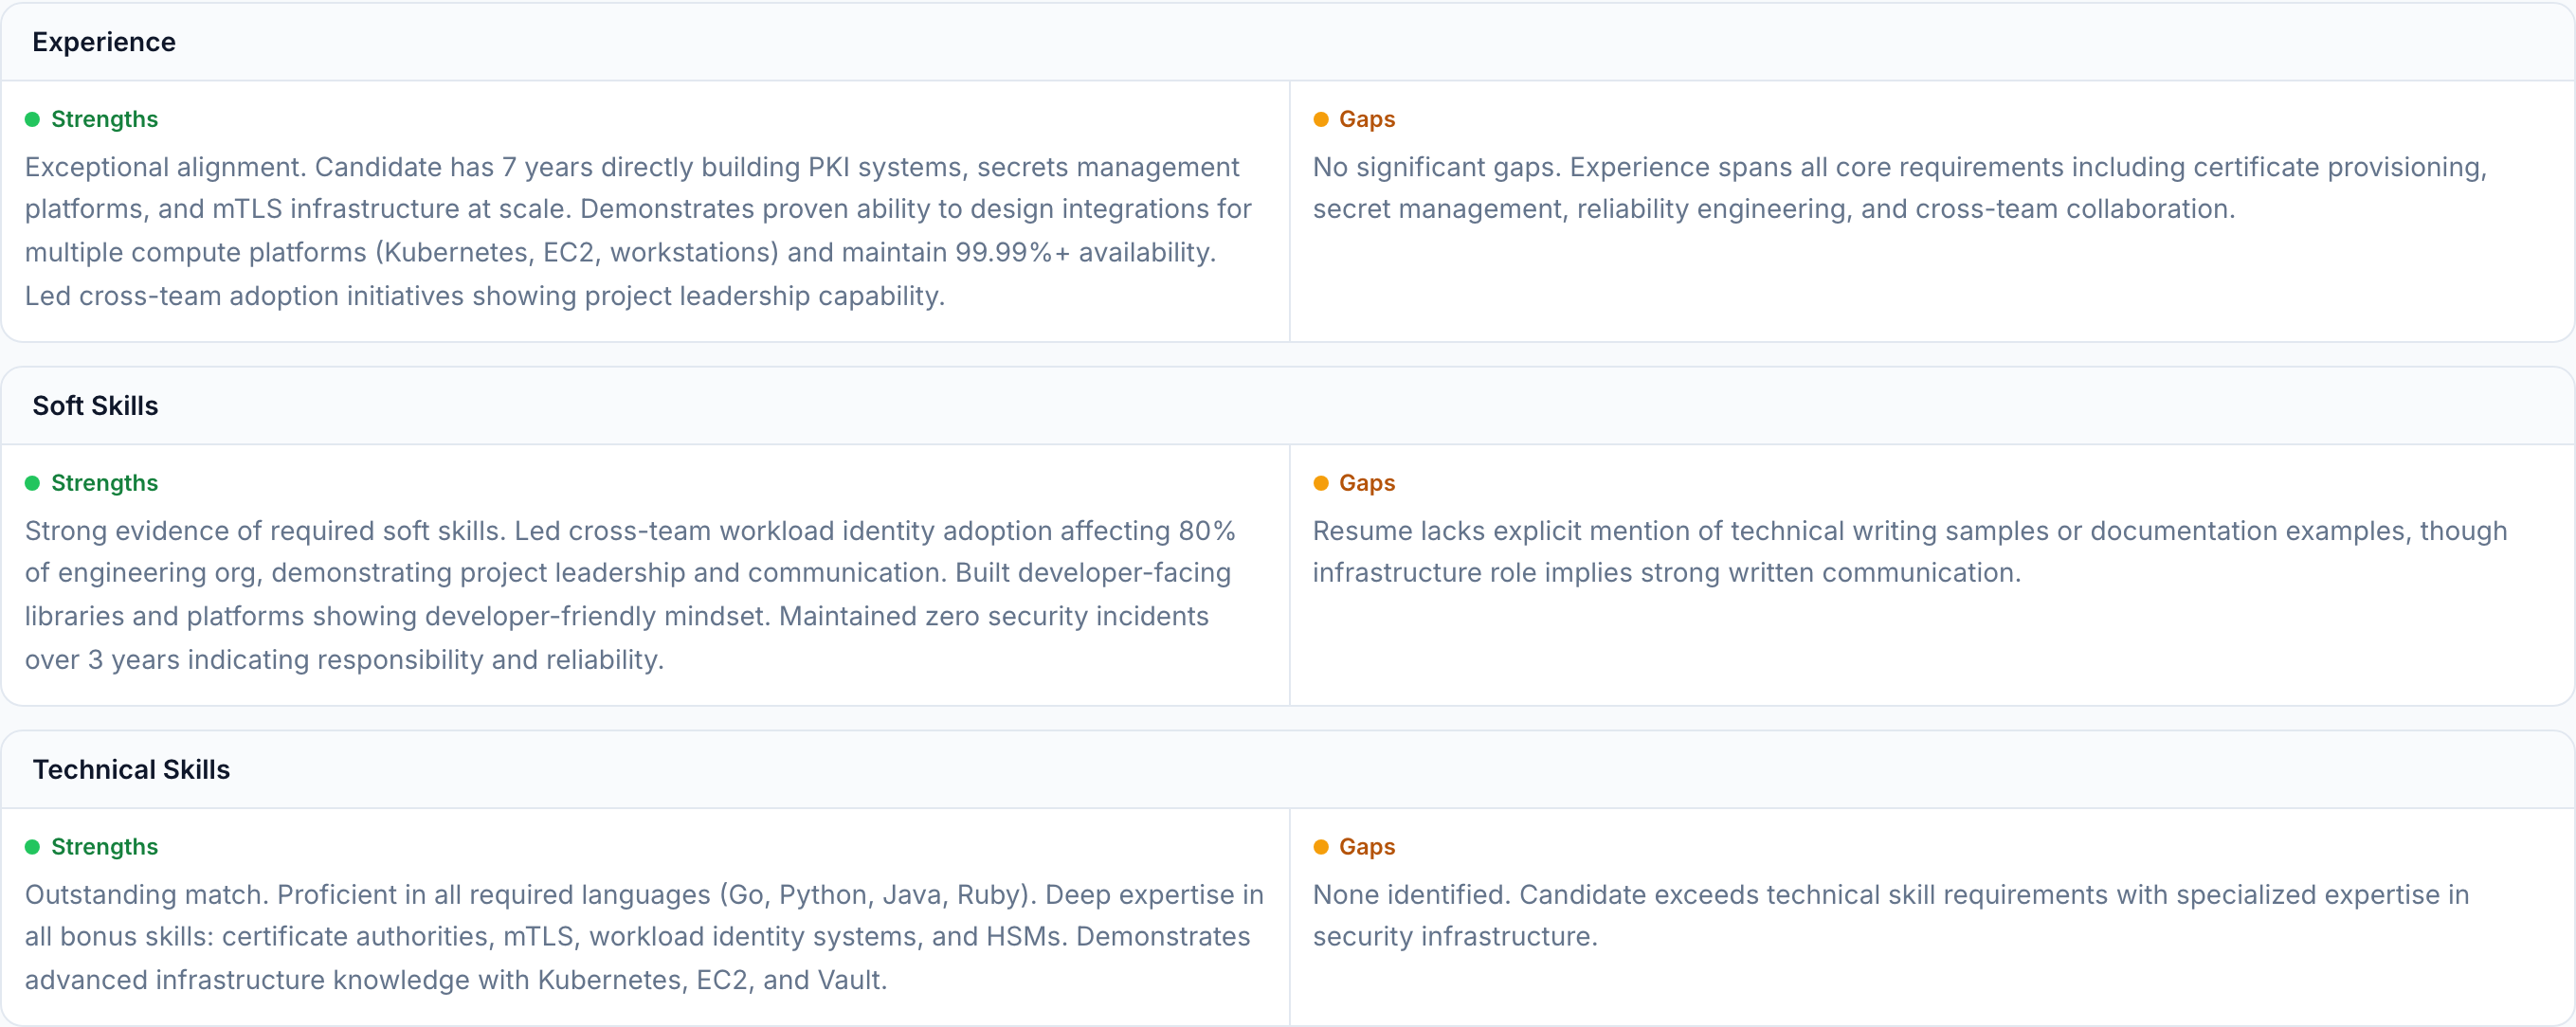The image size is (2576, 1027).
Task: Click the "Resume lacks explicit mention" gaps paragraph
Action: tap(1908, 552)
